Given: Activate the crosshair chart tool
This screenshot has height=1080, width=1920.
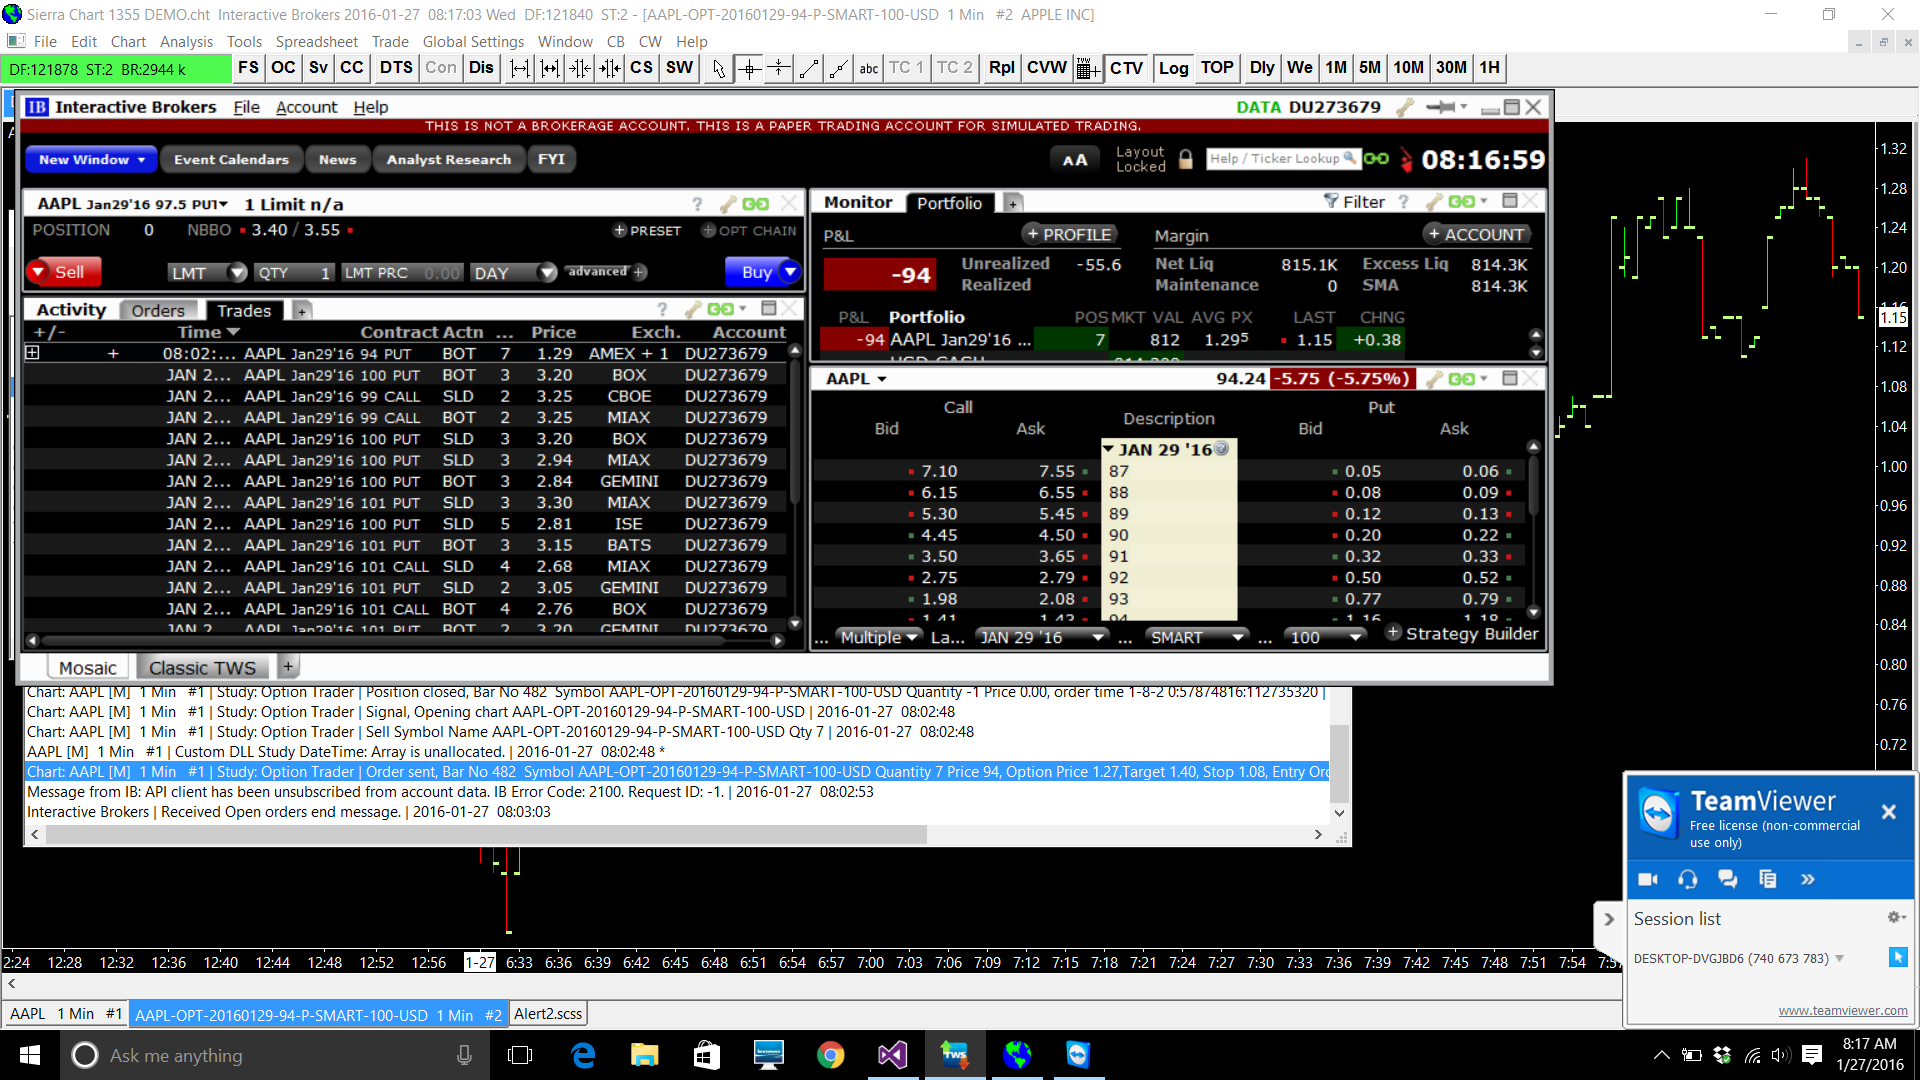Looking at the screenshot, I should click(x=749, y=68).
